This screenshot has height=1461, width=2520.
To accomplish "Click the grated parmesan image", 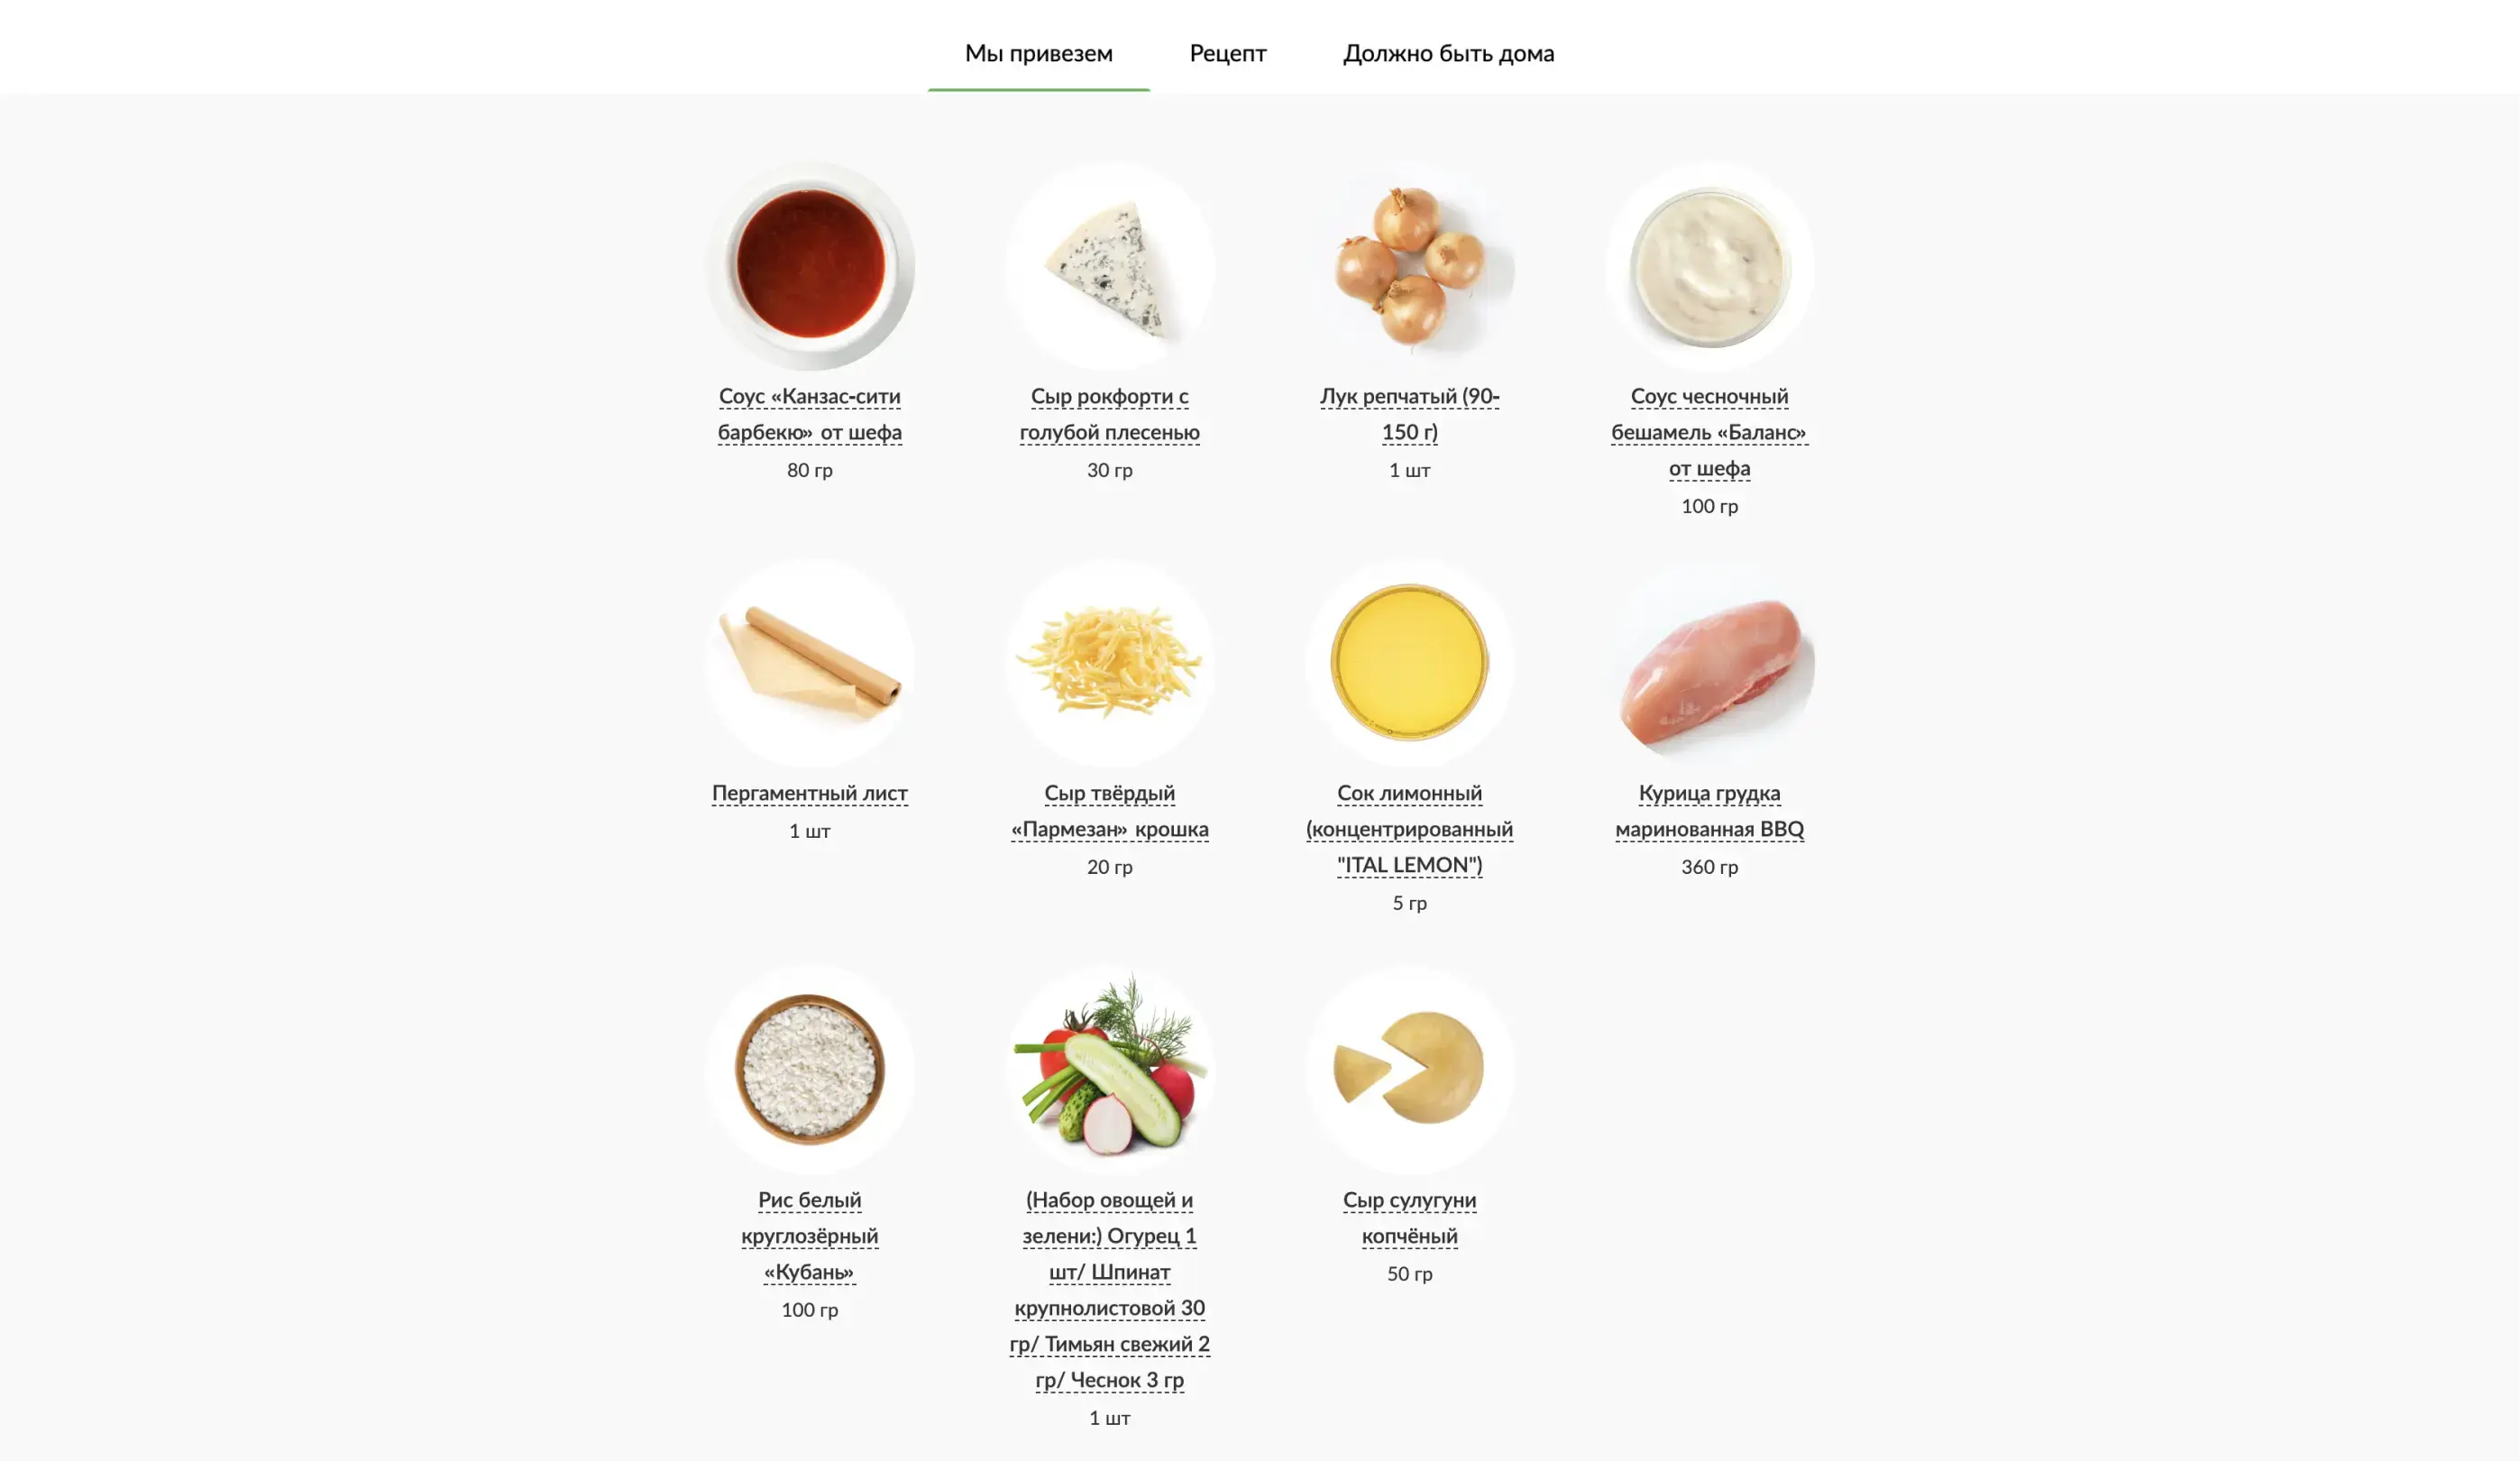I will click(1110, 663).
